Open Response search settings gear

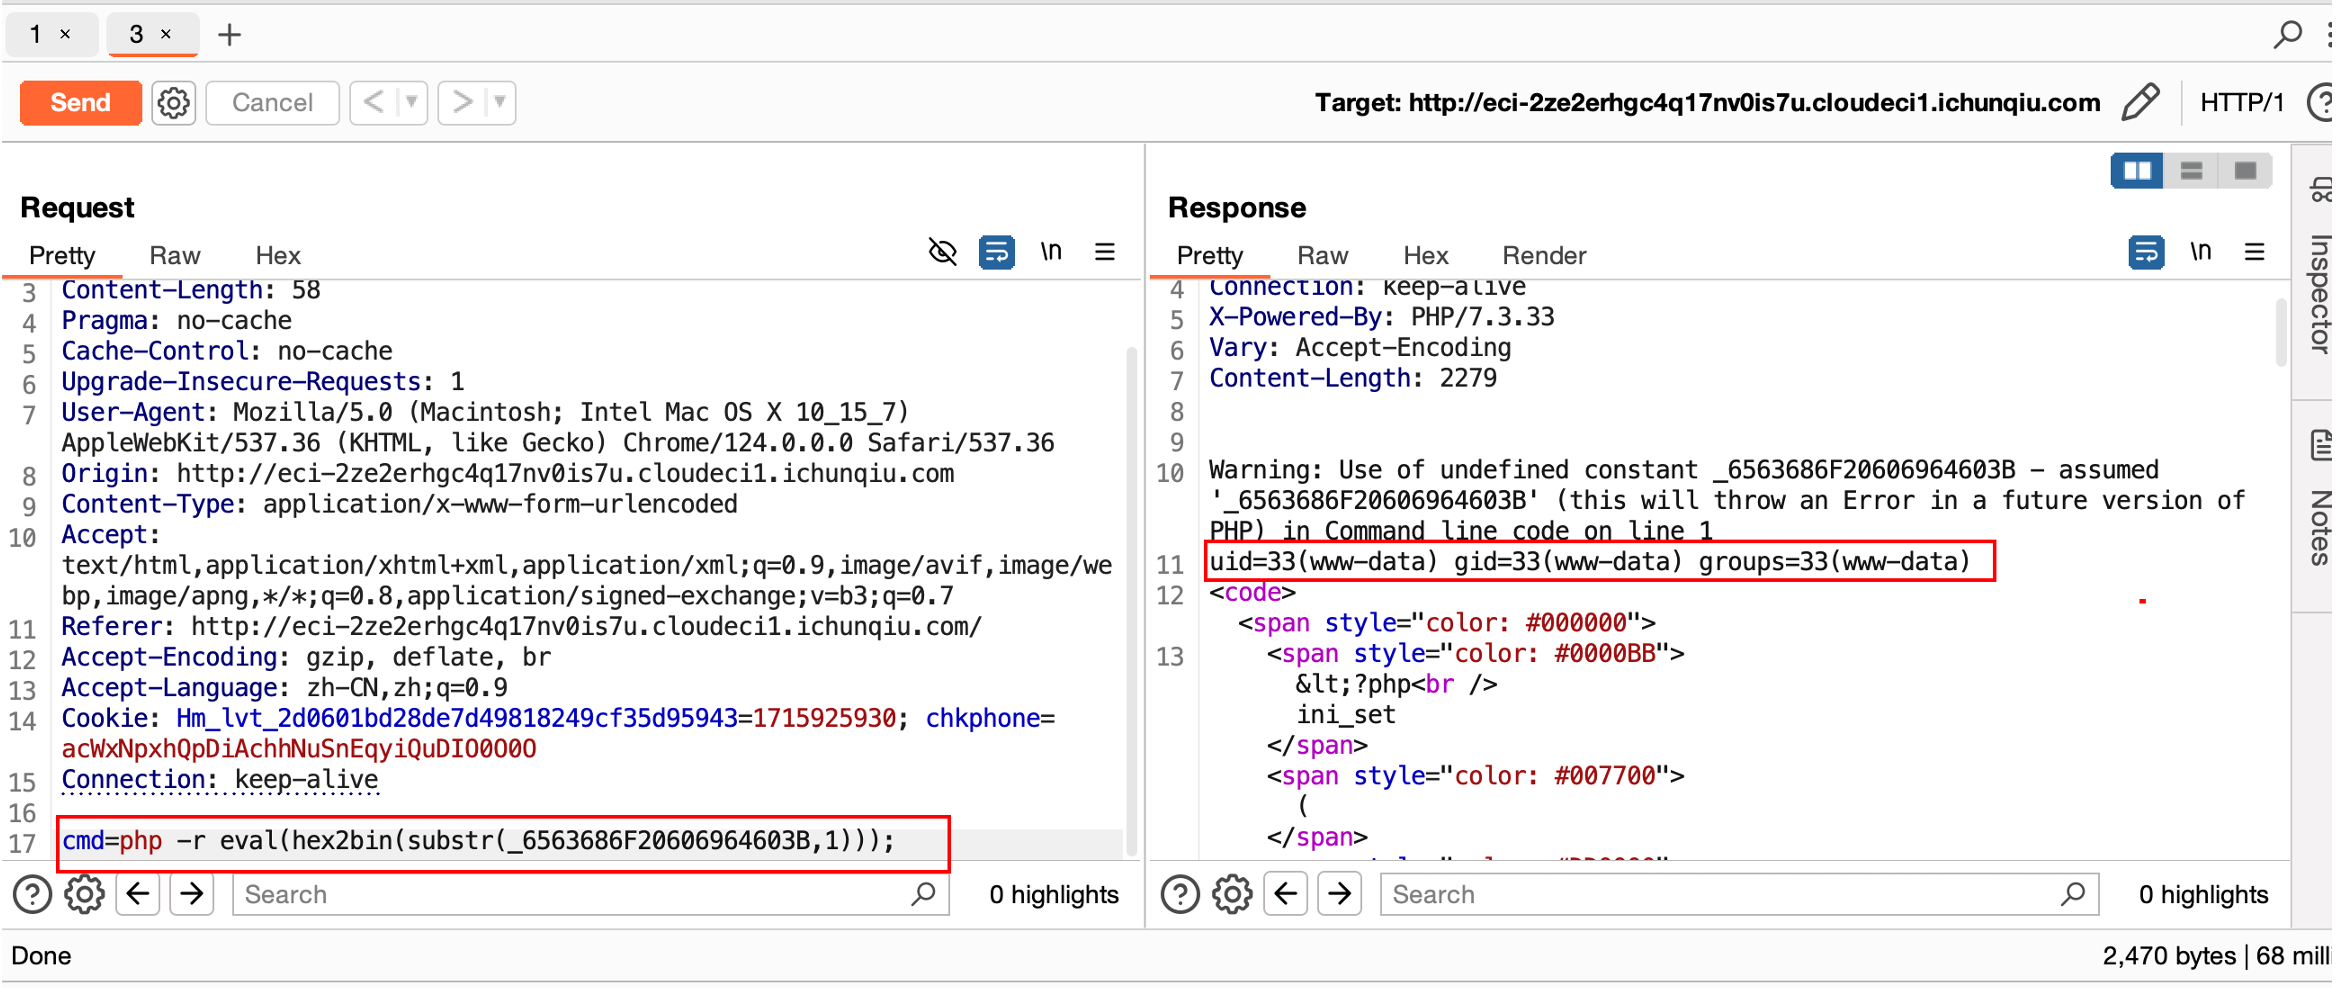1233,895
